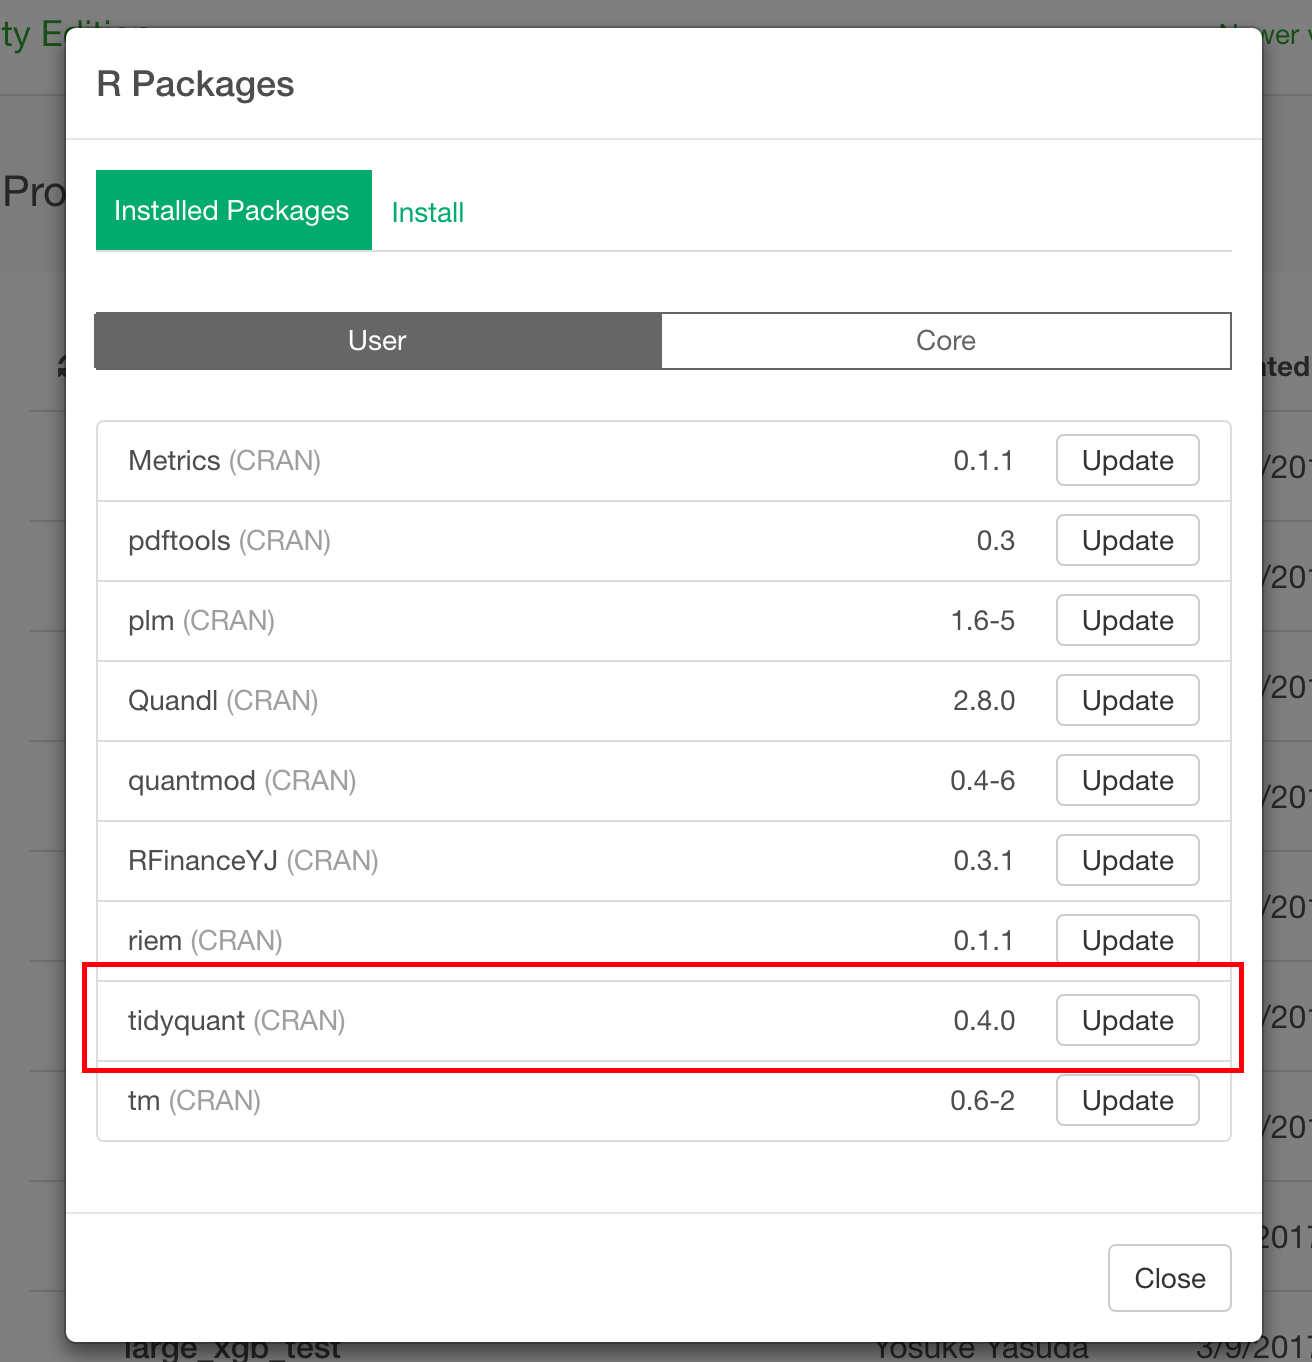Update the Metrics package
Screen dimensions: 1312x1362
pyautogui.click(x=1127, y=460)
